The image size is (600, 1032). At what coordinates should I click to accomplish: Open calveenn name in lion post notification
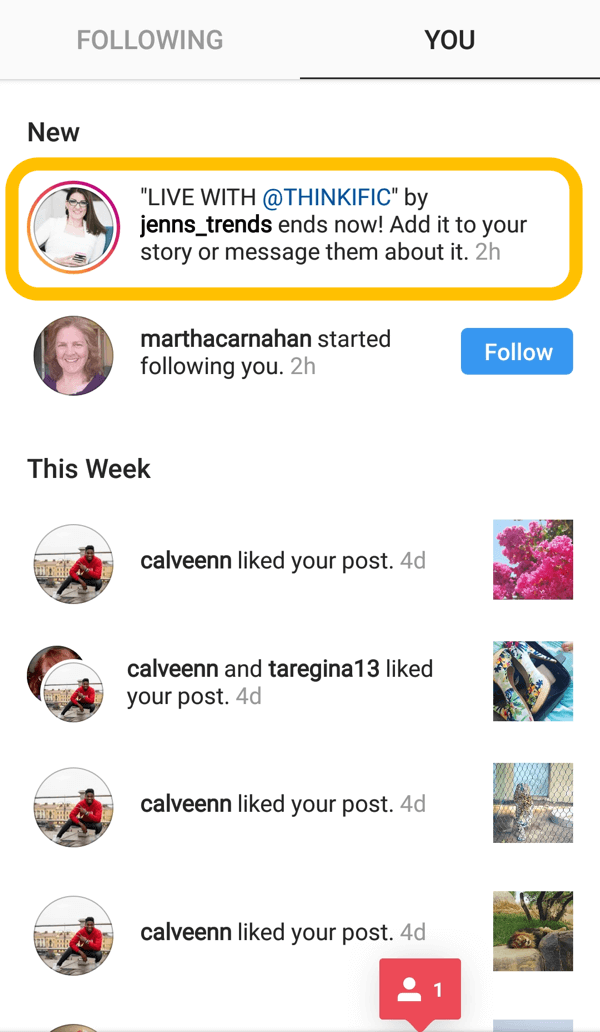click(186, 932)
